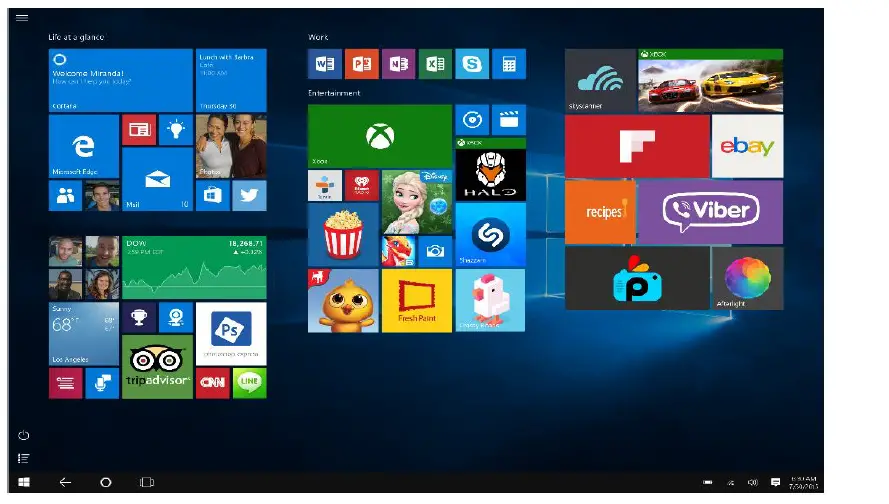Check the battery icon in system tray
Viewport: 889px width, 504px height.
pos(708,482)
